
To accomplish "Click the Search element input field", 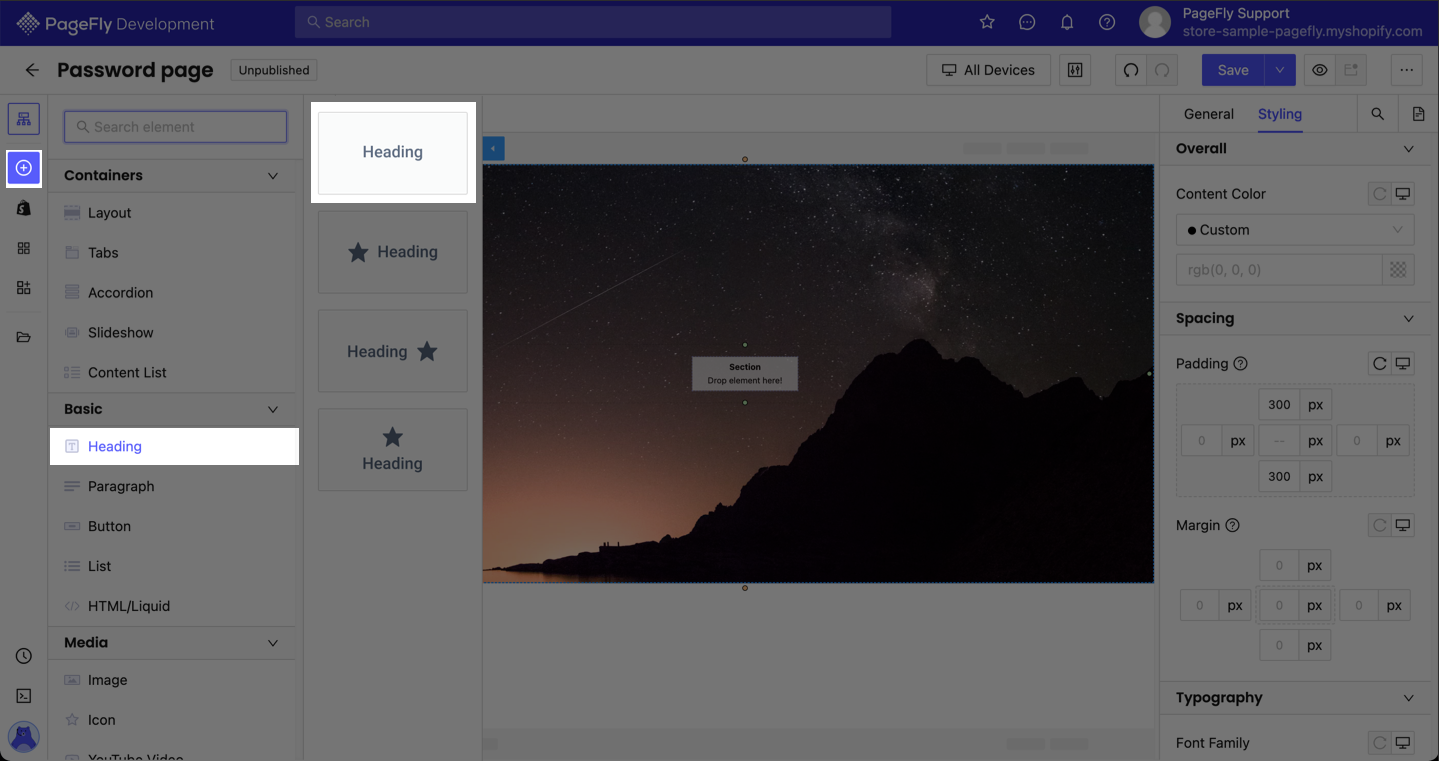I will coord(176,127).
